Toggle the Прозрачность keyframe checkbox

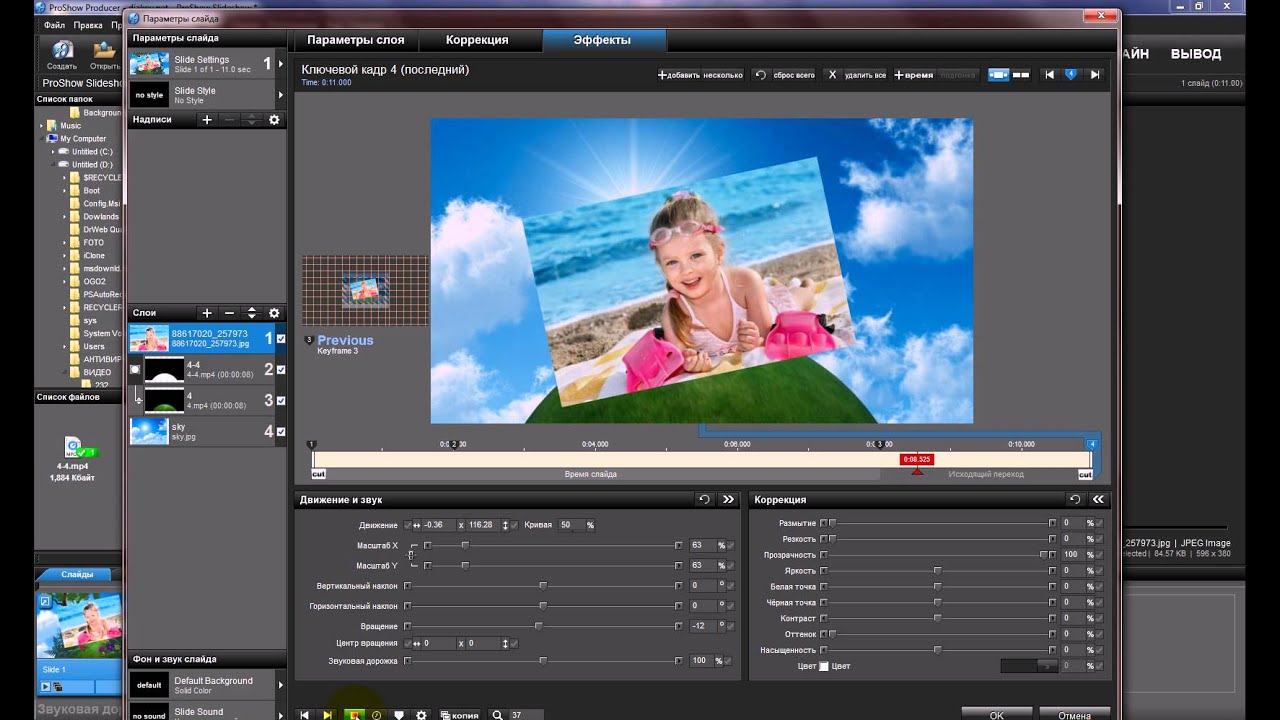coord(1099,554)
